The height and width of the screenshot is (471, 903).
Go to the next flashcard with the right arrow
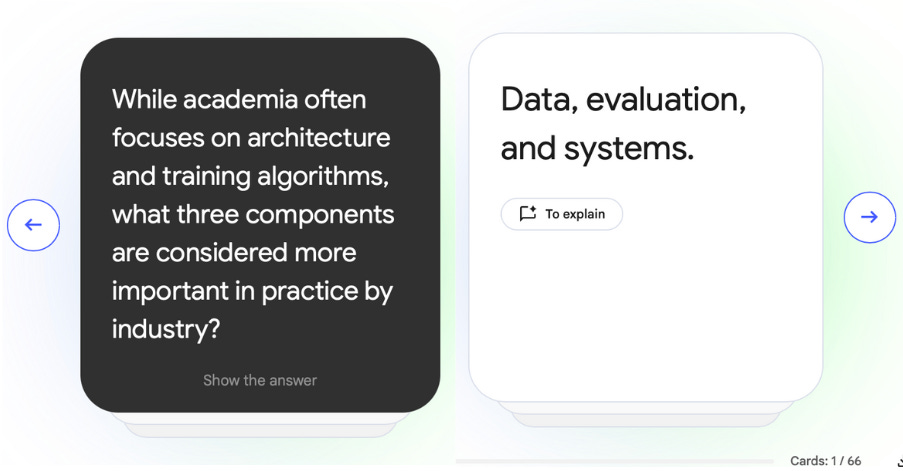click(x=870, y=217)
